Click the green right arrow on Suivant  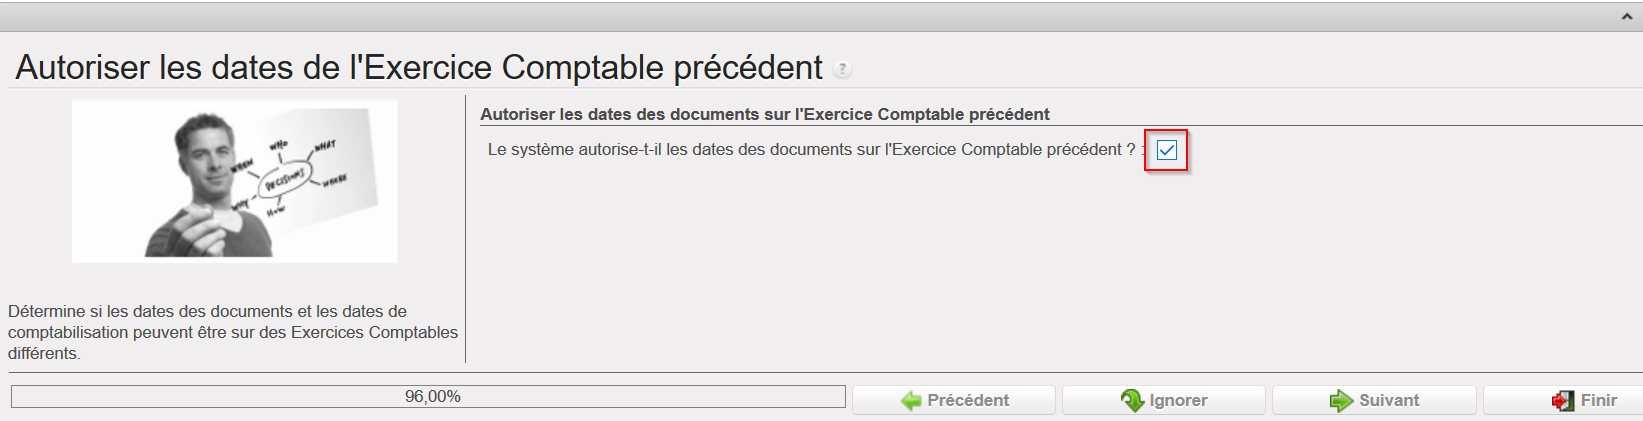pos(1341,401)
